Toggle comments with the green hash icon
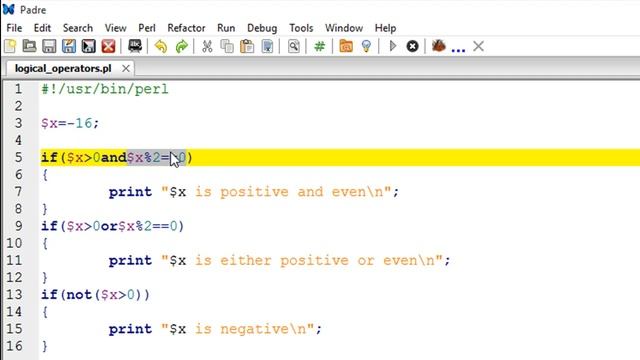This screenshot has width=640, height=360. 320,46
